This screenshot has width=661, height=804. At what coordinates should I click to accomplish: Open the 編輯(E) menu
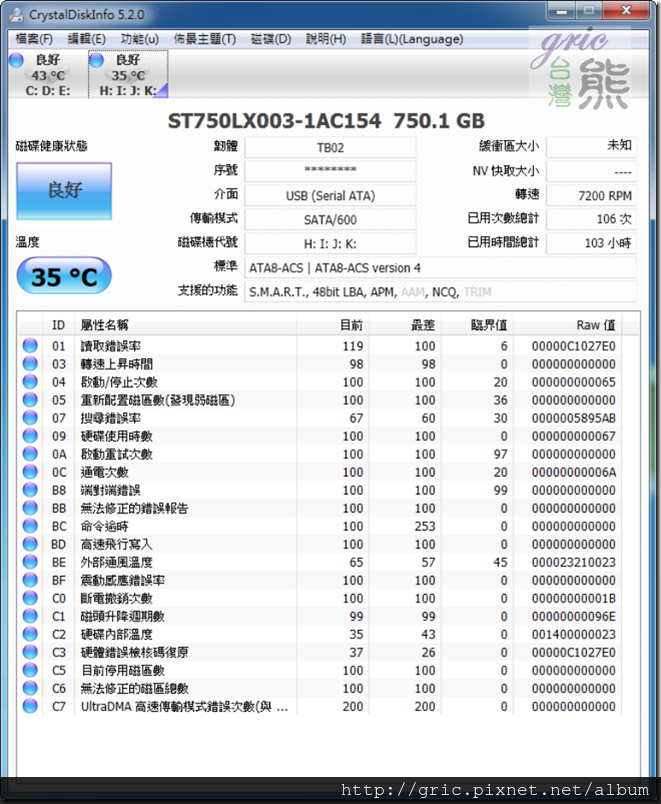pos(86,39)
